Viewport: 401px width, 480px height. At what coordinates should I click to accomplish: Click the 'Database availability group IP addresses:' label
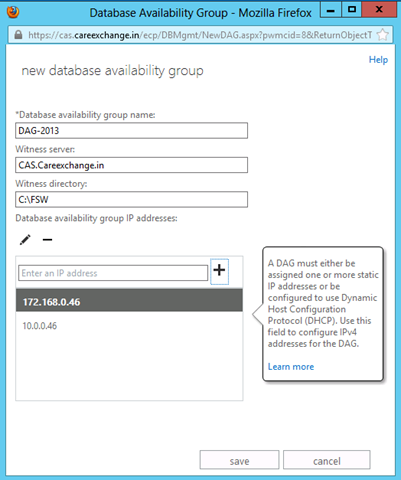[x=96, y=218]
